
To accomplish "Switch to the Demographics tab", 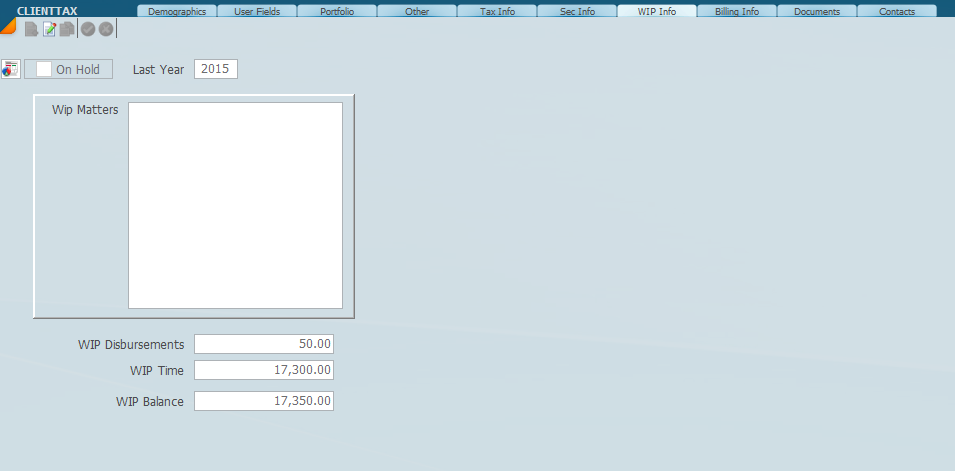I will click(x=177, y=12).
